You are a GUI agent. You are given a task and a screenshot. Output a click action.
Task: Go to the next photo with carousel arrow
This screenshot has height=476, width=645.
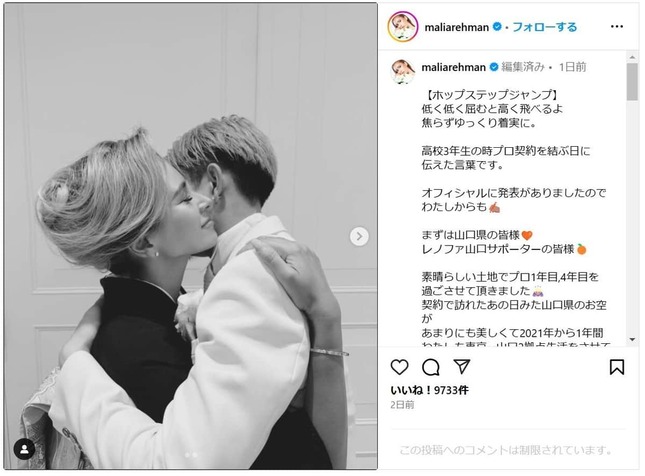tap(359, 237)
